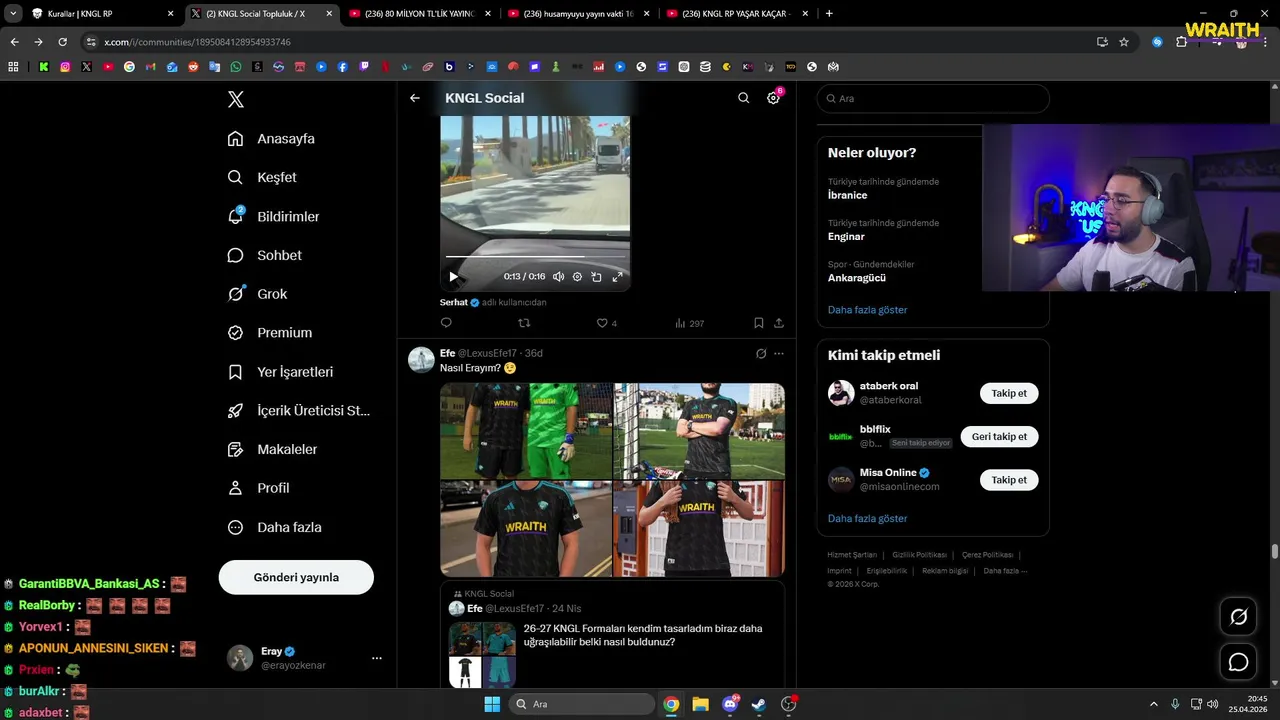Bookmark Serhat's video post
The width and height of the screenshot is (1280, 720).
point(758,323)
